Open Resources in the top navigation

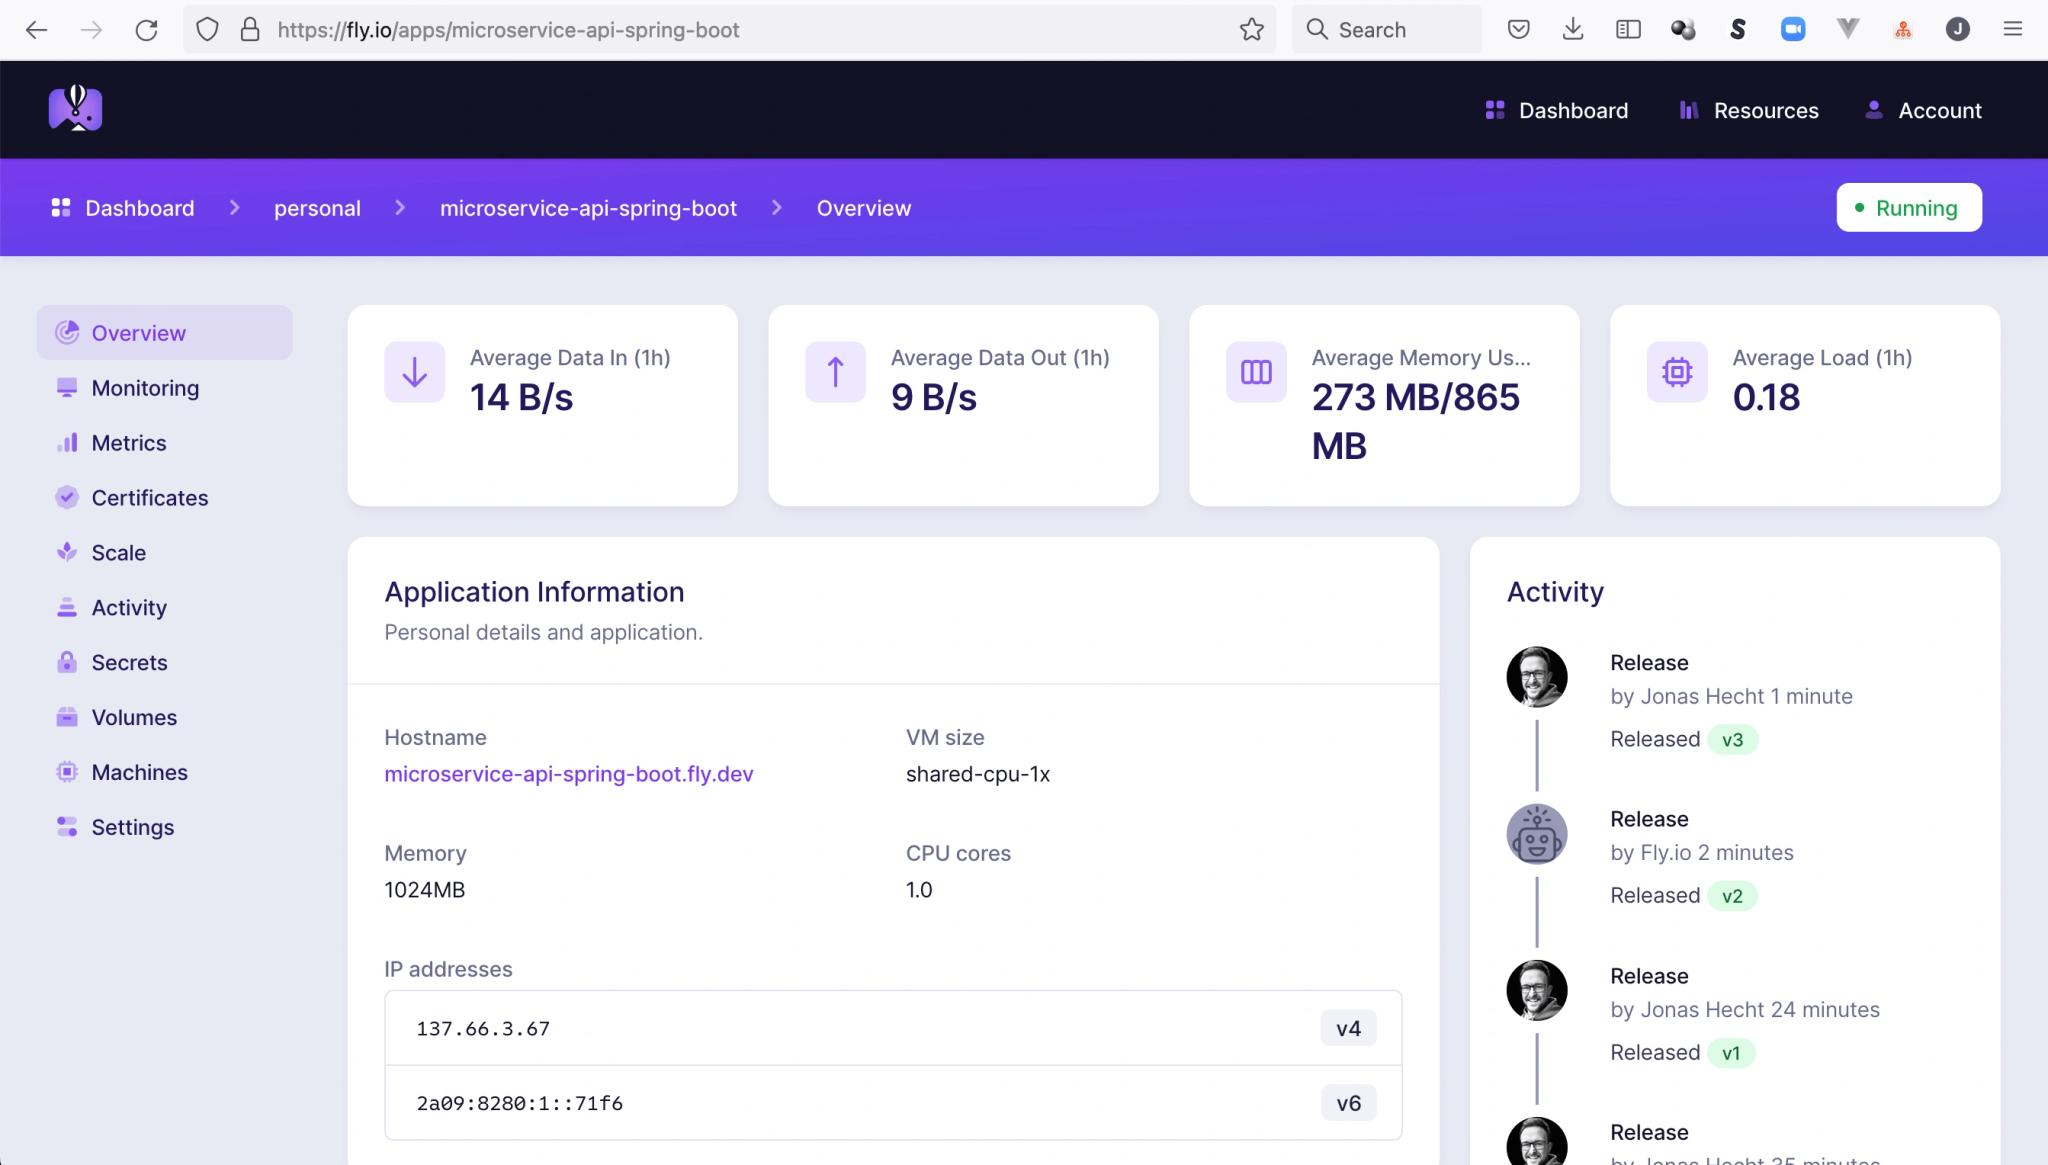click(1748, 110)
